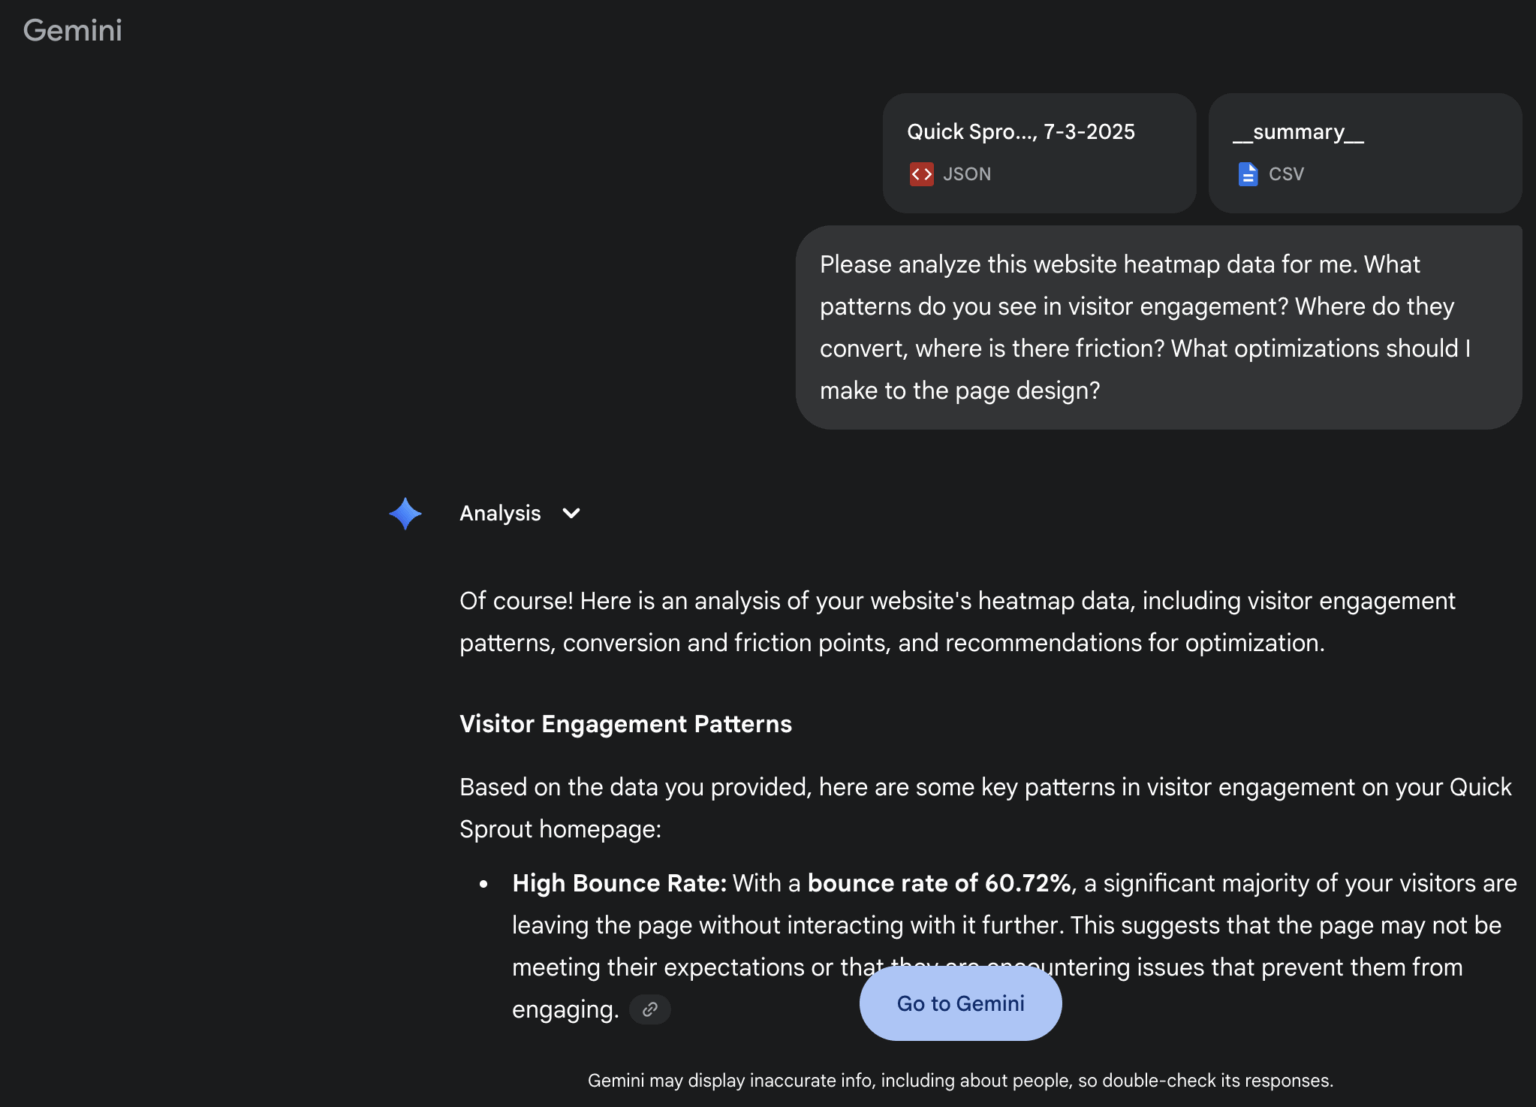
Task: Select the filename 'Quick Spro..., 7-3-2025'
Action: (1020, 131)
